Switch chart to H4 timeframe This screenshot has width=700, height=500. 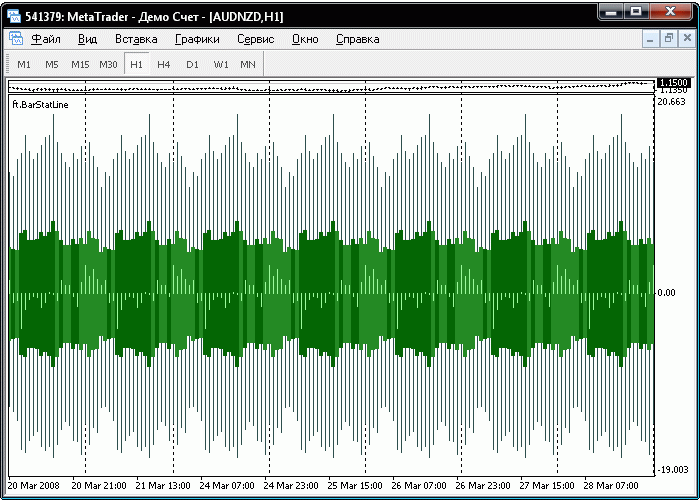[x=164, y=64]
